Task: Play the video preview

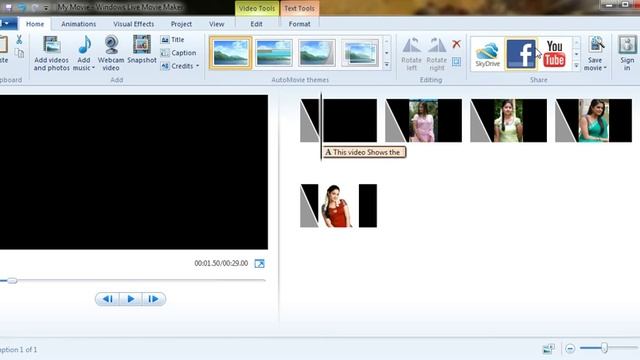Action: (131, 299)
